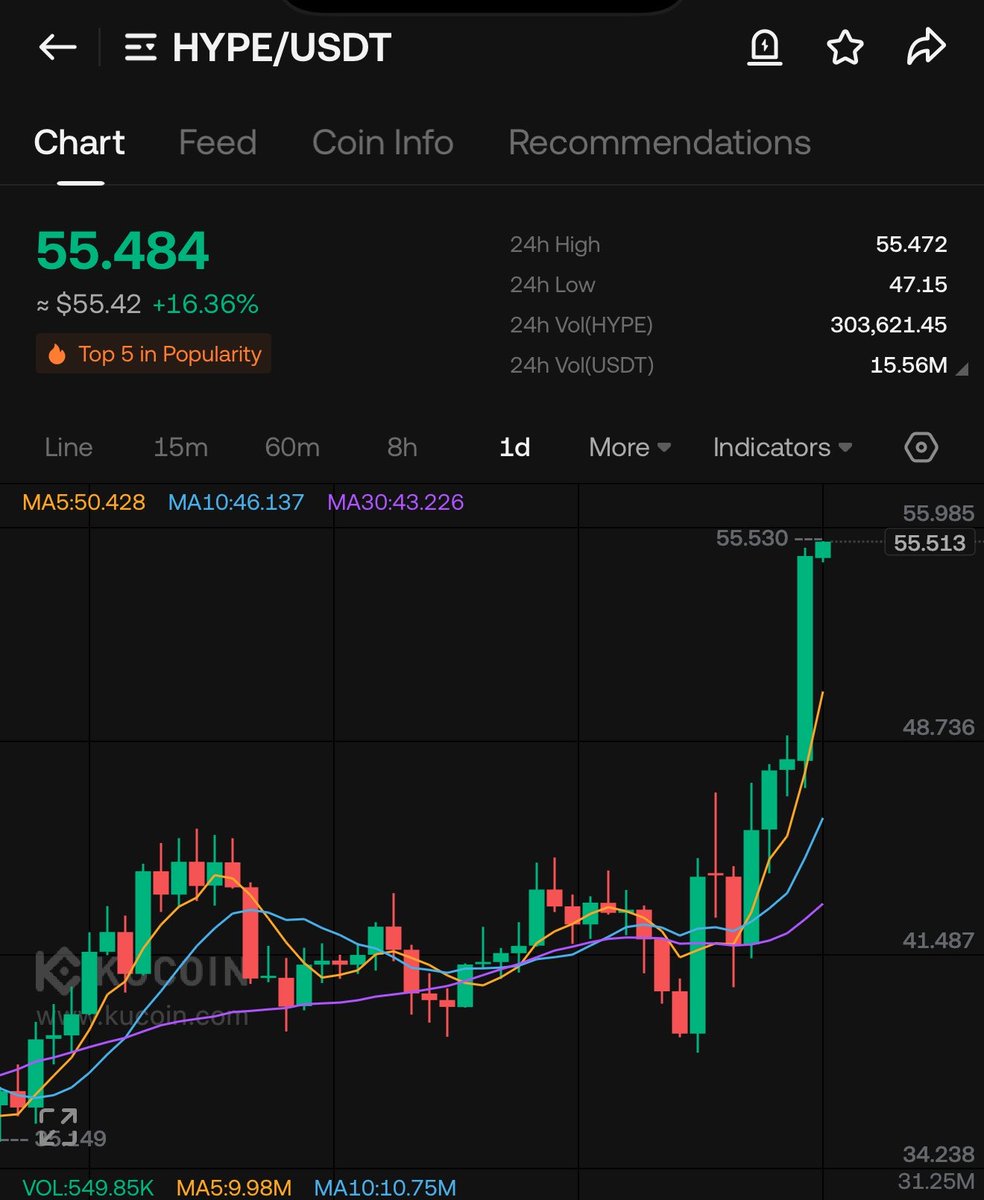Viewport: 984px width, 1200px height.
Task: Expand 24h stats small triangle
Action: pos(961,369)
